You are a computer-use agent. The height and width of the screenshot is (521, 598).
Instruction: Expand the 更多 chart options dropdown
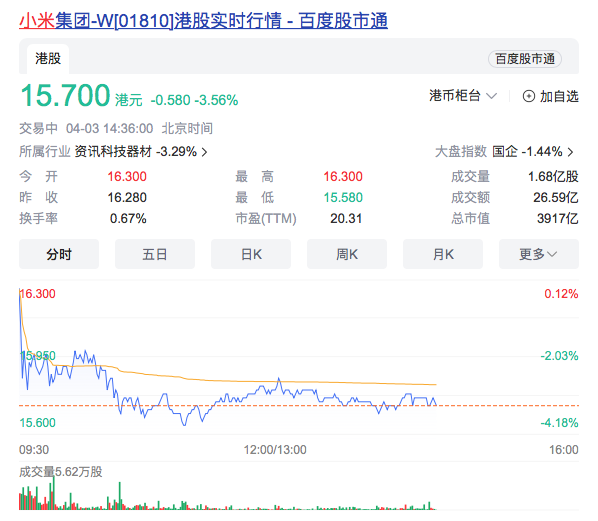pyautogui.click(x=539, y=254)
